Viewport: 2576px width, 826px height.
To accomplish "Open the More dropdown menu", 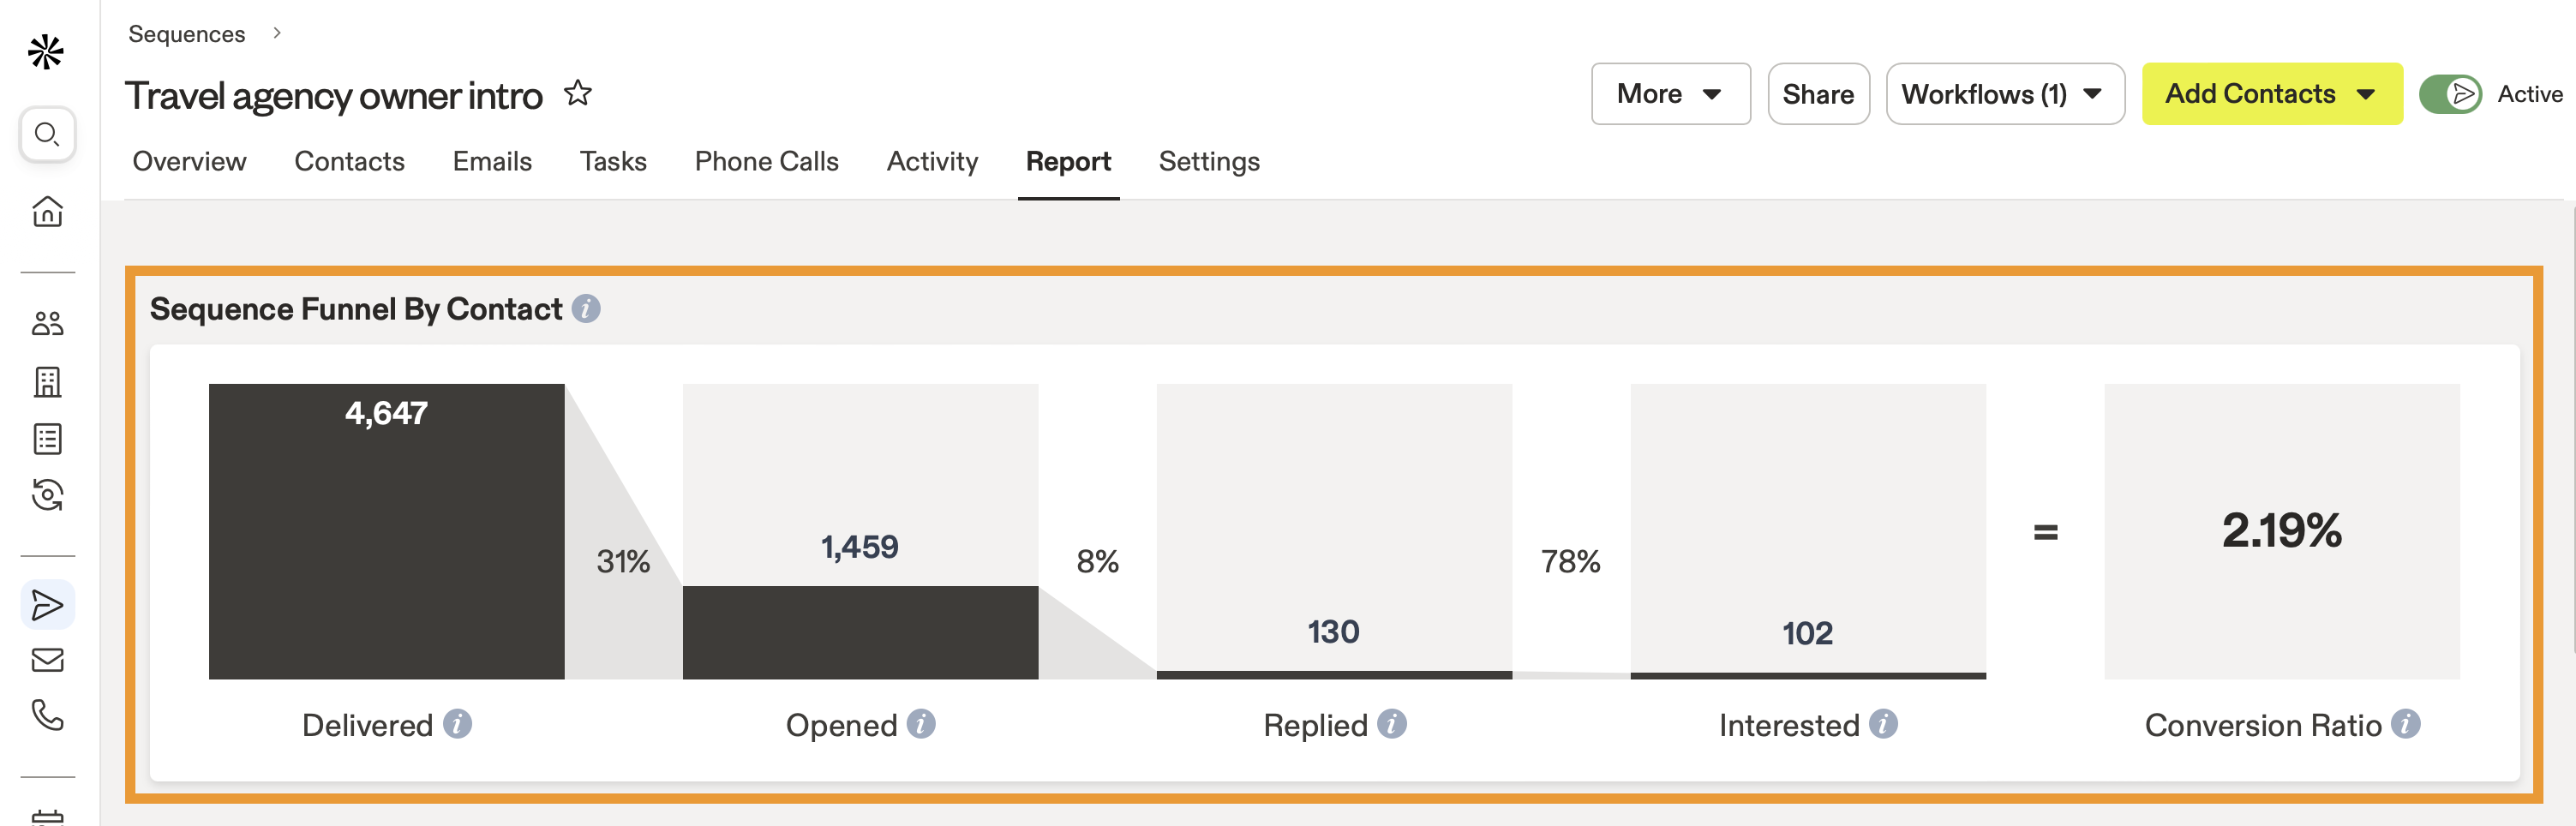I will [1669, 94].
